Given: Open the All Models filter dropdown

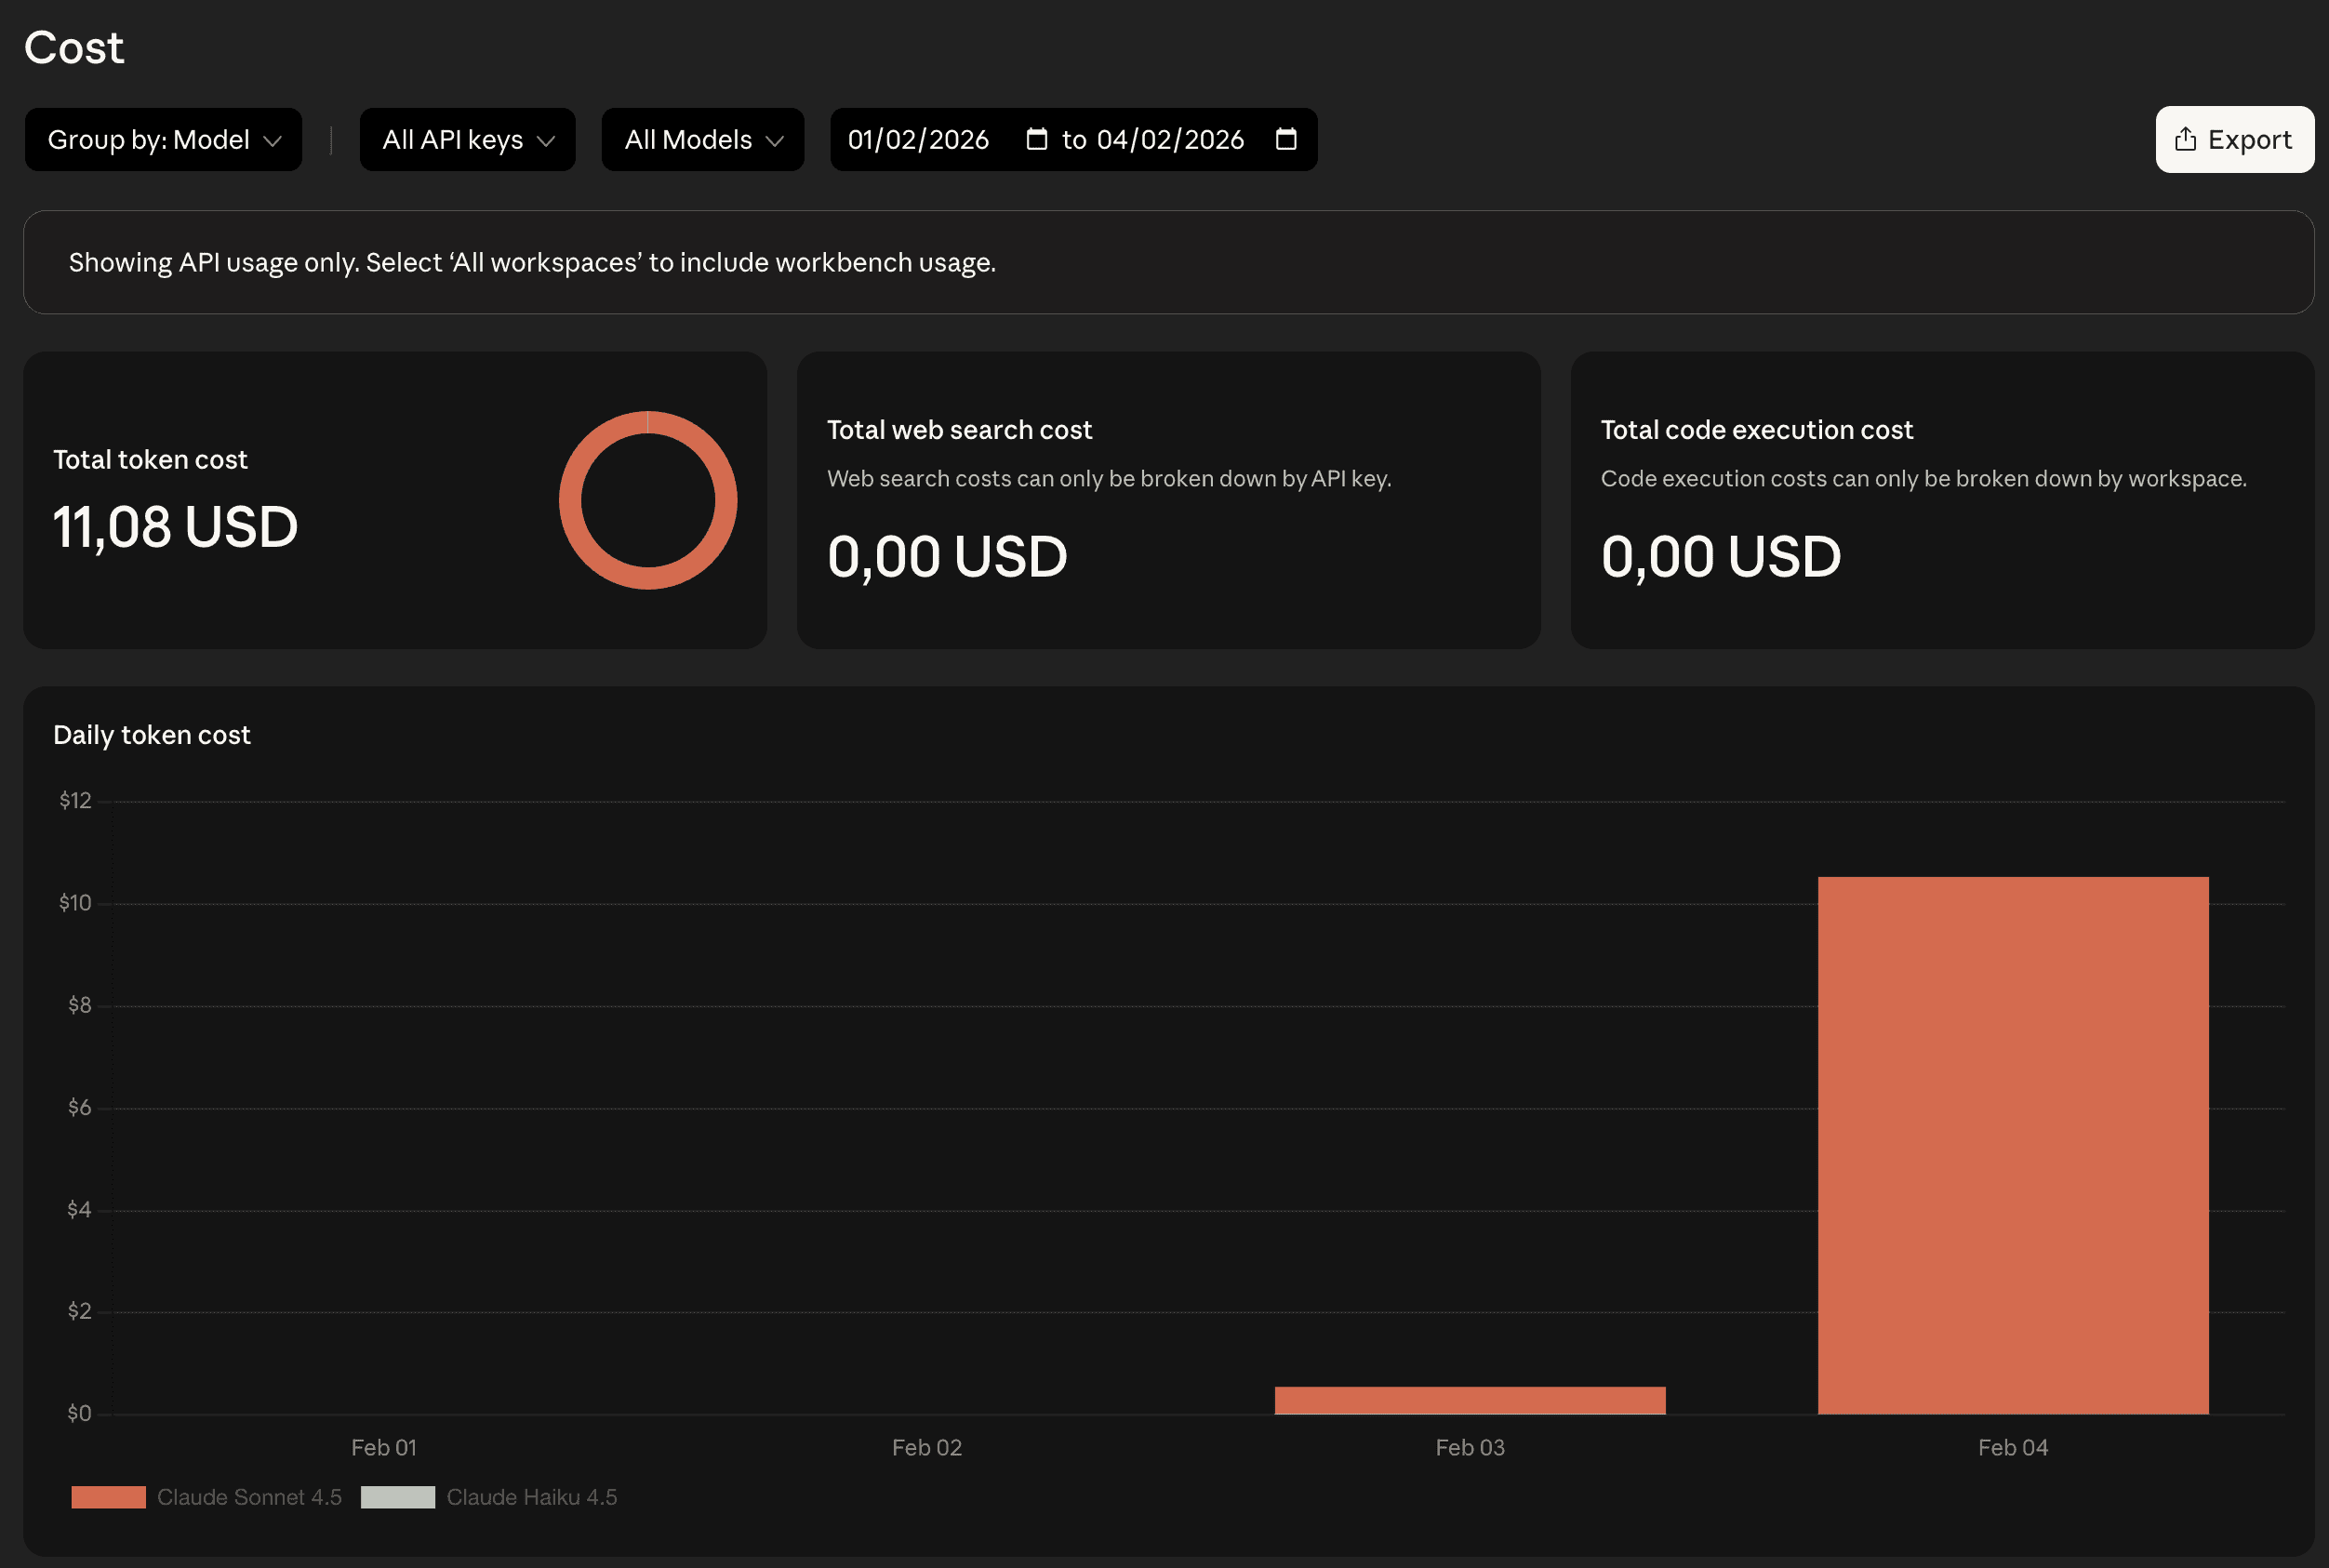Looking at the screenshot, I should click(x=702, y=140).
